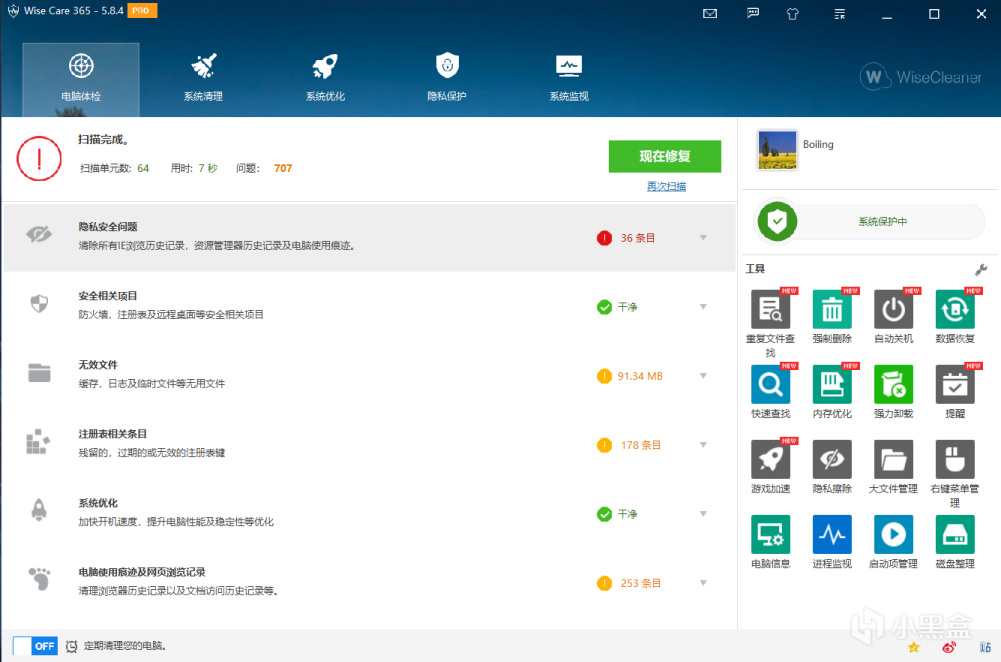Image resolution: width=1001 pixels, height=662 pixels.
Task: Select the 无效文件 row title
Action: (x=98, y=365)
